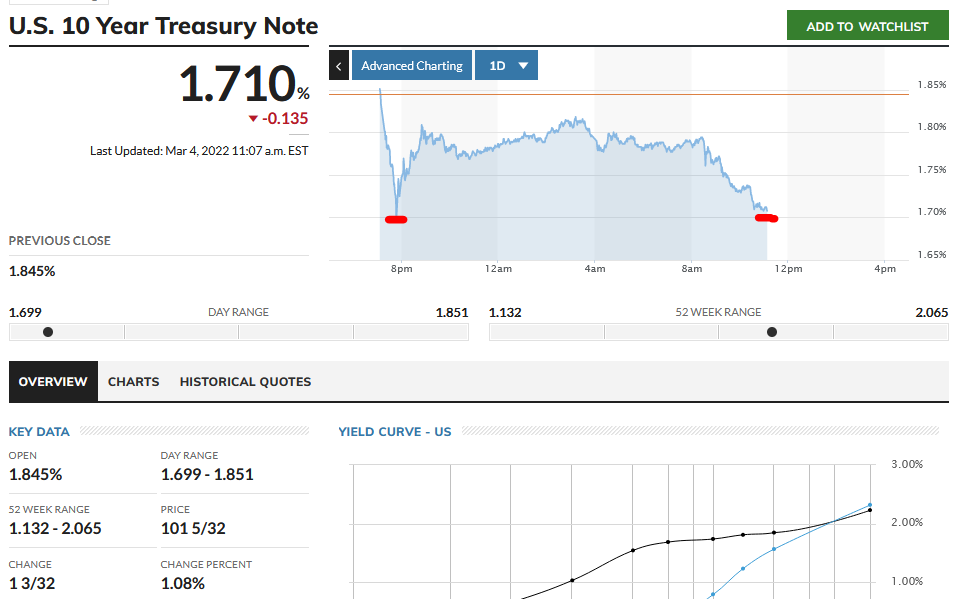Click the 52 week low value 1.132
The height and width of the screenshot is (599, 959).
pos(505,313)
